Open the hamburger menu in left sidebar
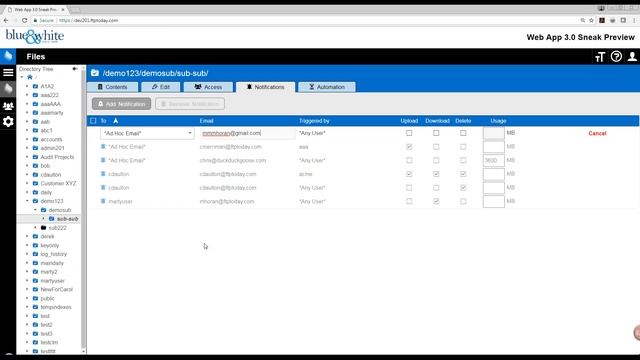This screenshot has height=360, width=640. (8, 73)
